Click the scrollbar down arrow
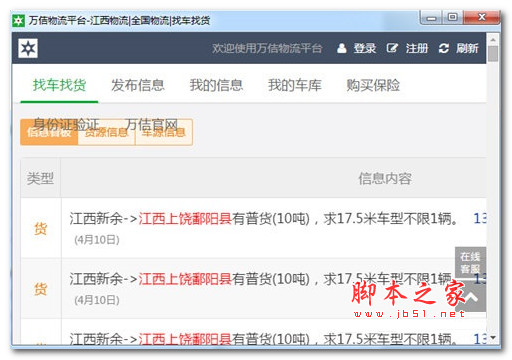 tap(493, 338)
